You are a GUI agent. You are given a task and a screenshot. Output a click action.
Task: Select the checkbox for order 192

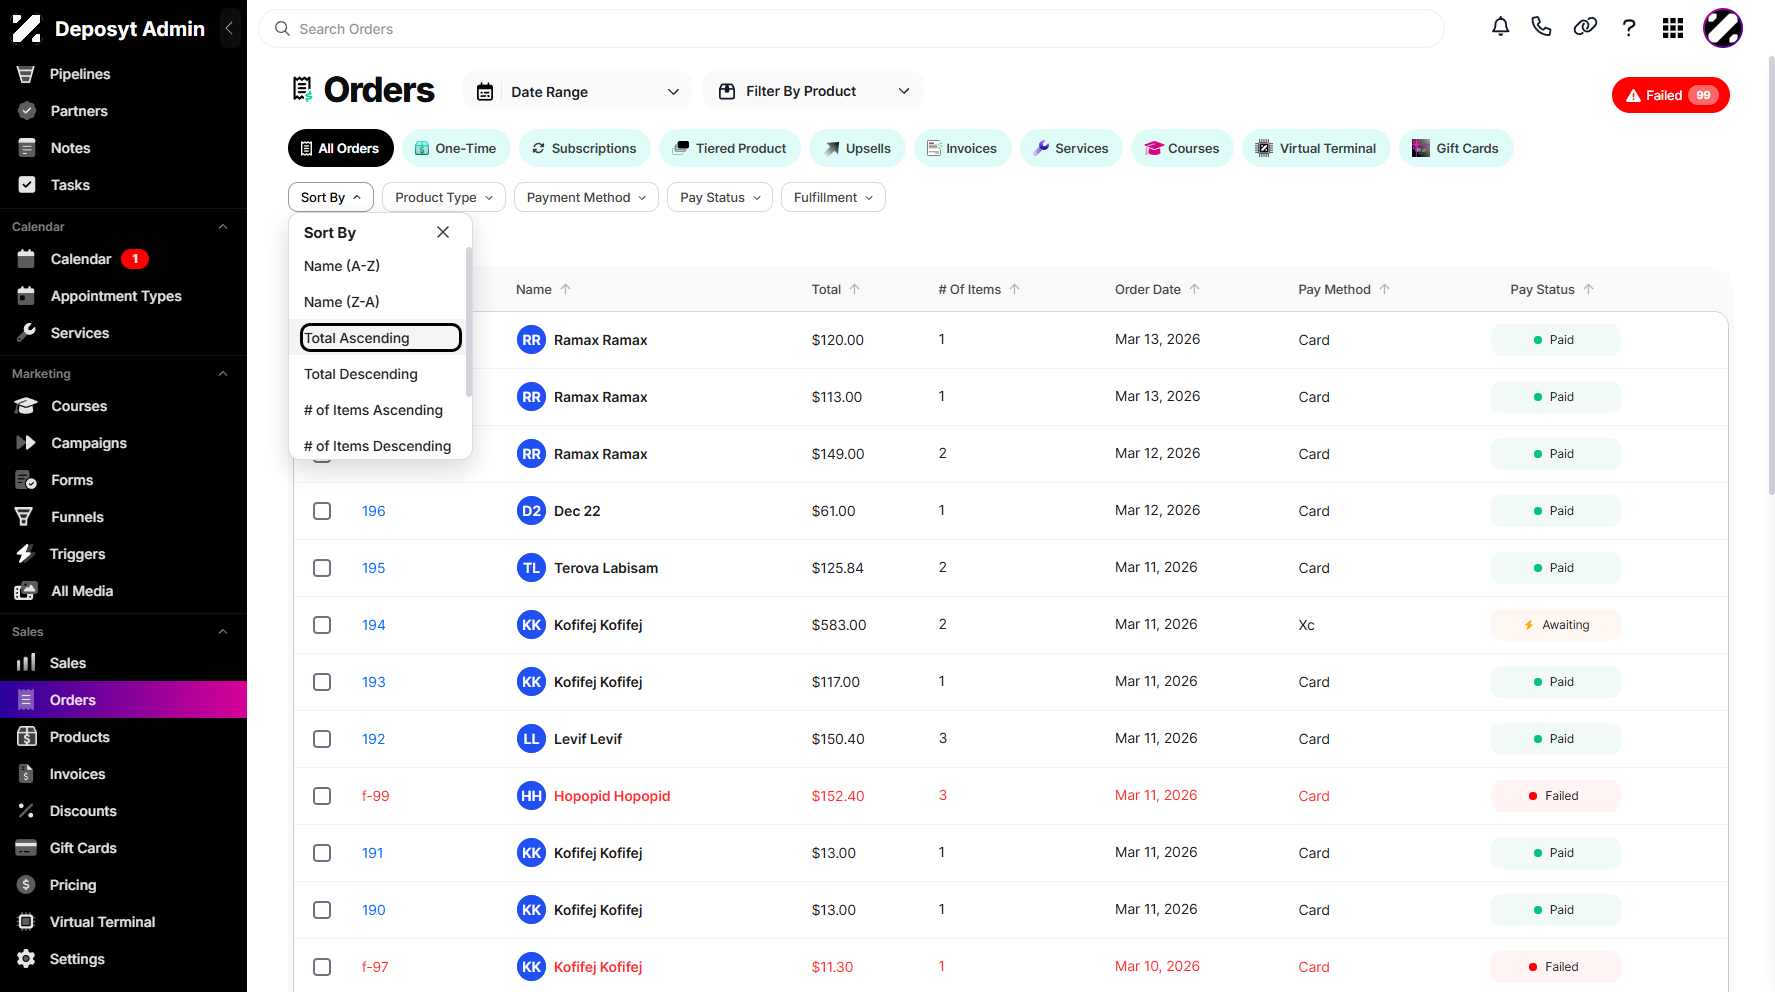322,739
